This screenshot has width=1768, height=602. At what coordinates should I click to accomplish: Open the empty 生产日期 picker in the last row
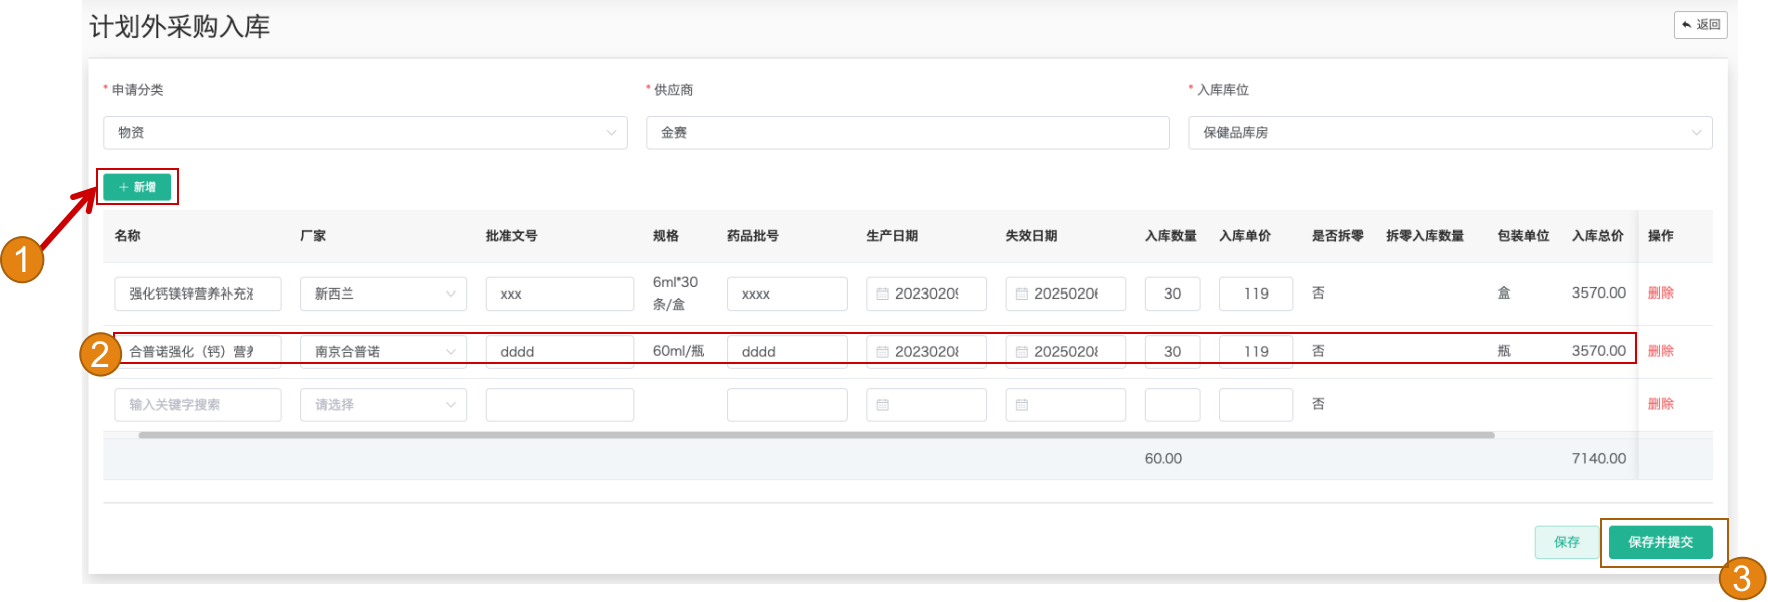[926, 405]
